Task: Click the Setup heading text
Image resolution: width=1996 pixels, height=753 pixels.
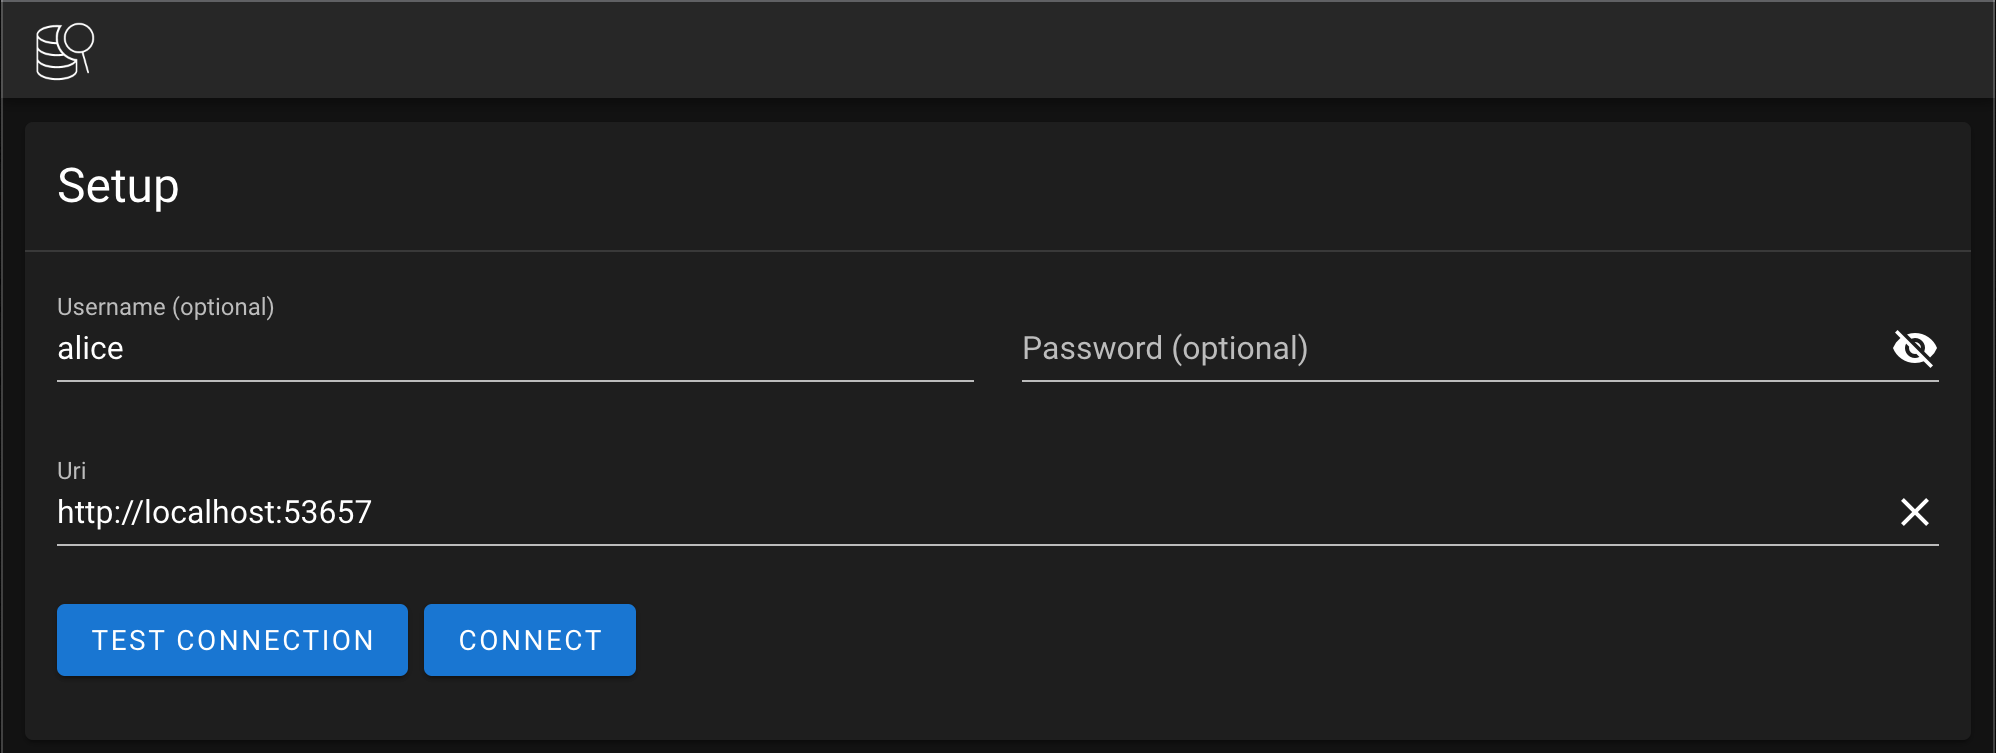Action: coord(118,186)
